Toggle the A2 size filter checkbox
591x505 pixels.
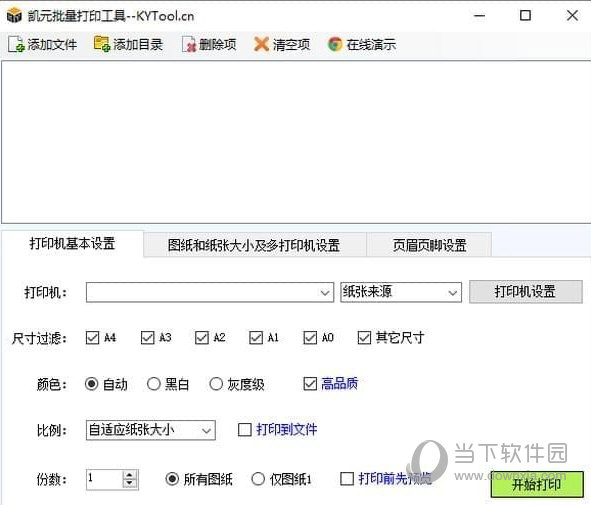point(202,338)
